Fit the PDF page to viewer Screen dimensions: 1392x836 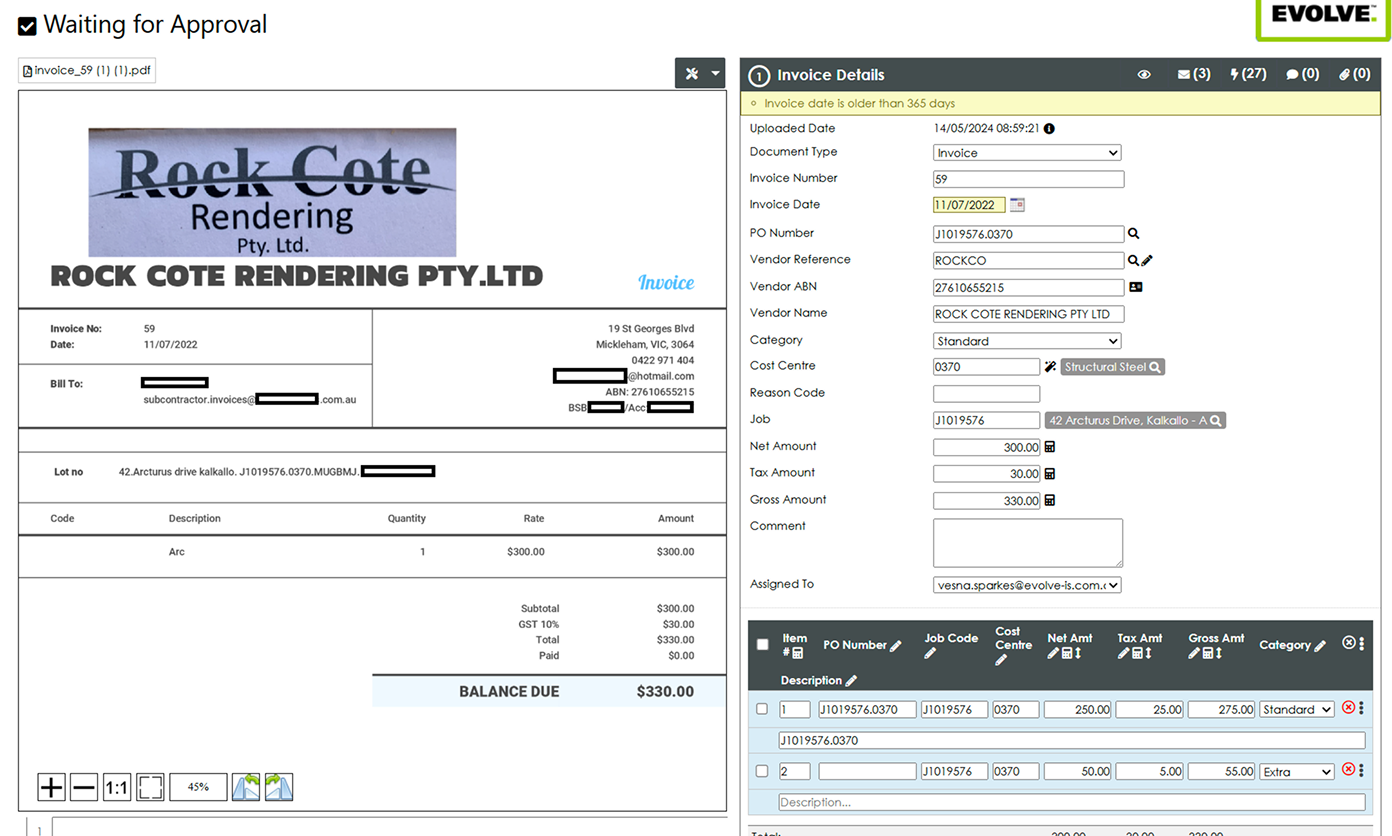[150, 787]
